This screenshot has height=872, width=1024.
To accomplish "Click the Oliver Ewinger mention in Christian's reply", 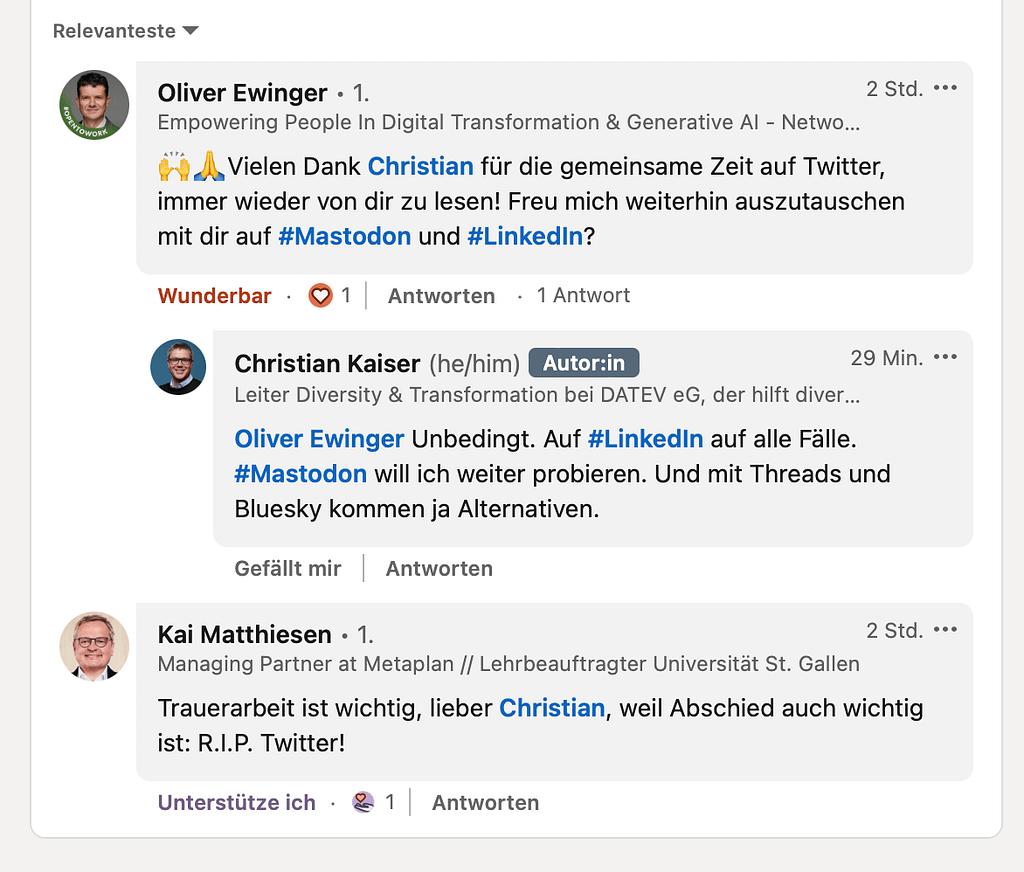I will coord(319,439).
